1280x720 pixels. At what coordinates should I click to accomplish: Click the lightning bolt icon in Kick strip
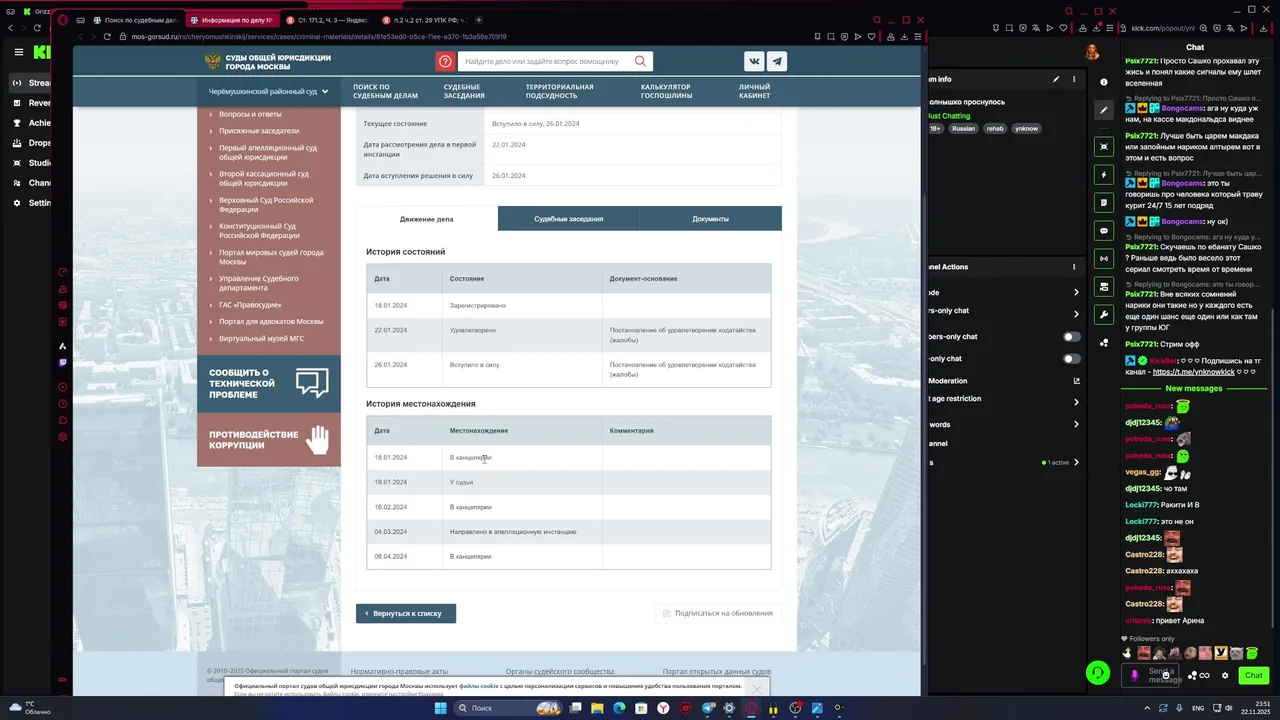1104,174
